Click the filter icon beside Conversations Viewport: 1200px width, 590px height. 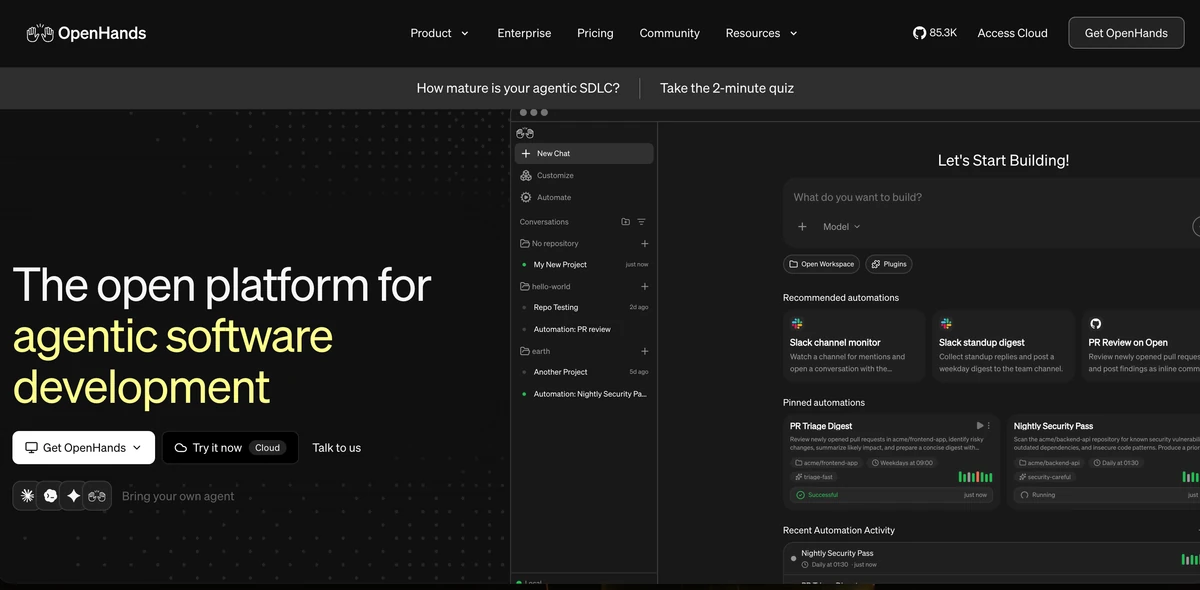(642, 222)
